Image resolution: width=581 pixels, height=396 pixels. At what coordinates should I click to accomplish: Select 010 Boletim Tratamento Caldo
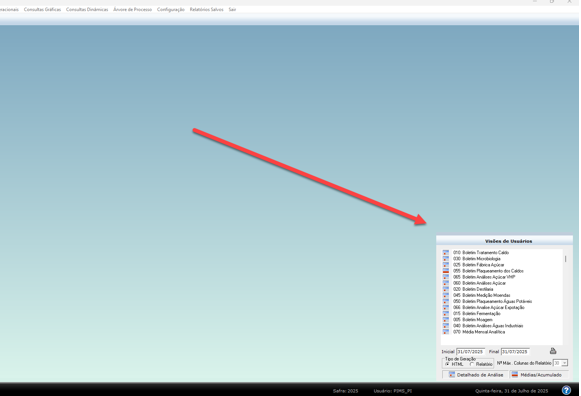tap(481, 253)
